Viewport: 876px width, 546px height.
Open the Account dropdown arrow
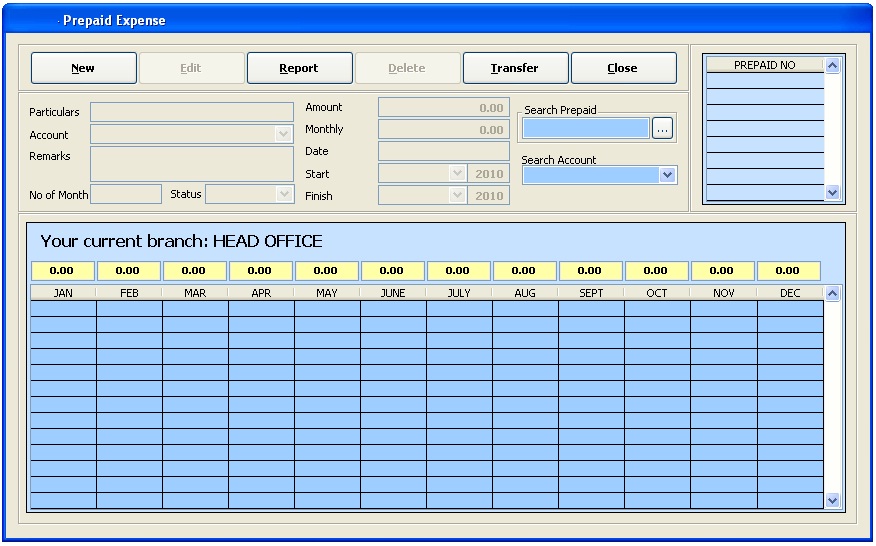pyautogui.click(x=283, y=134)
